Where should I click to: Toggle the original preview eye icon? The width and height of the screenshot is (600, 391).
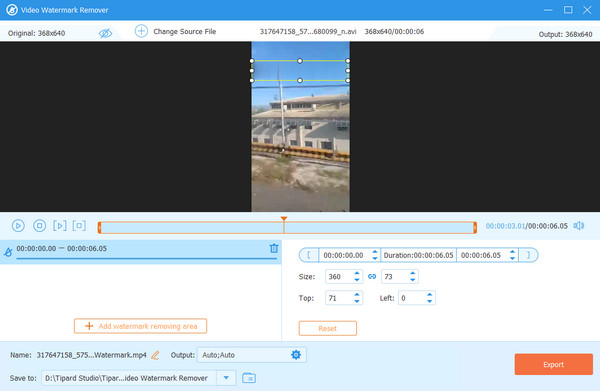pyautogui.click(x=105, y=33)
